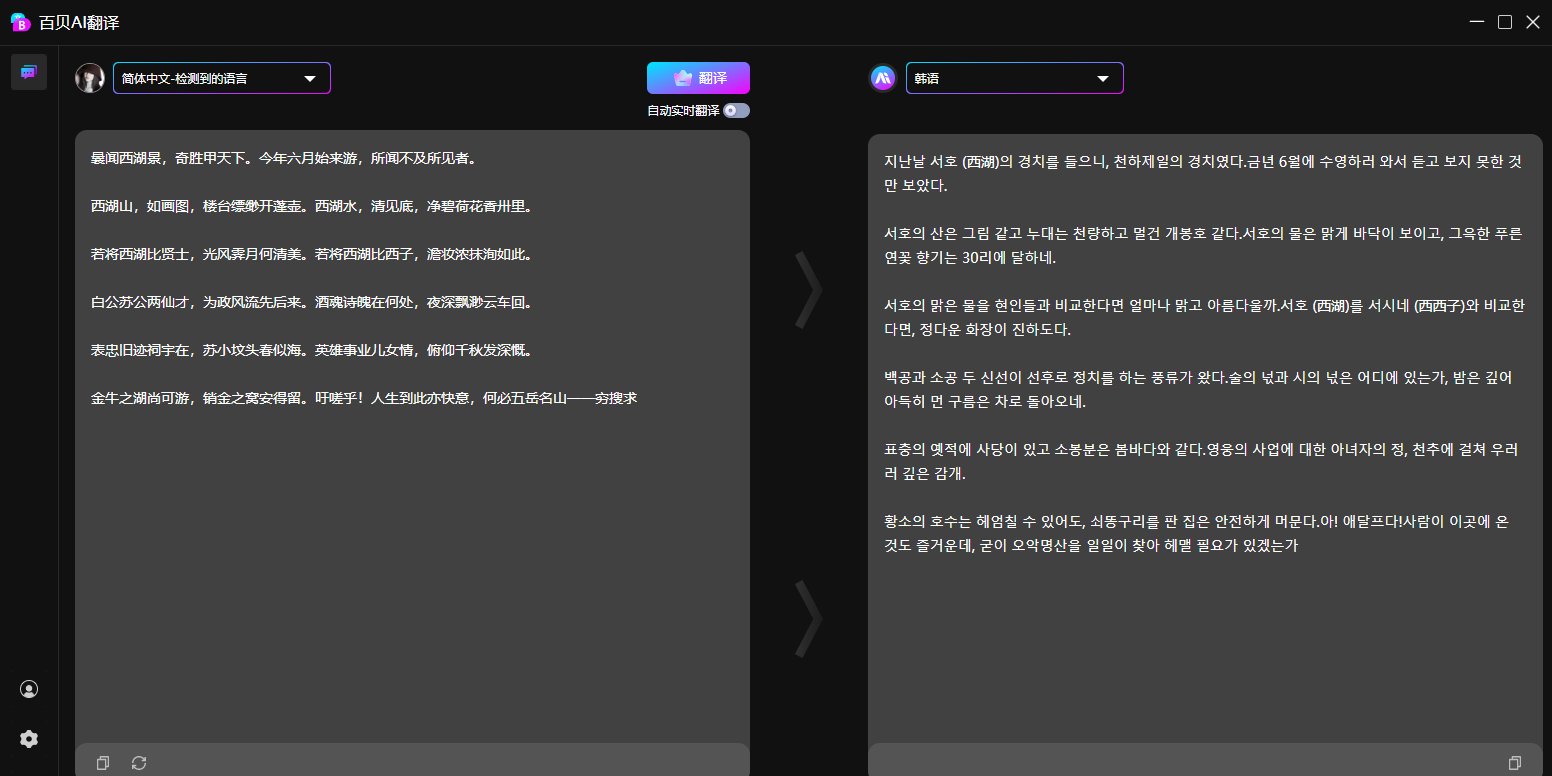The width and height of the screenshot is (1552, 776).
Task: Click the AI logo beside target language
Action: tap(883, 78)
